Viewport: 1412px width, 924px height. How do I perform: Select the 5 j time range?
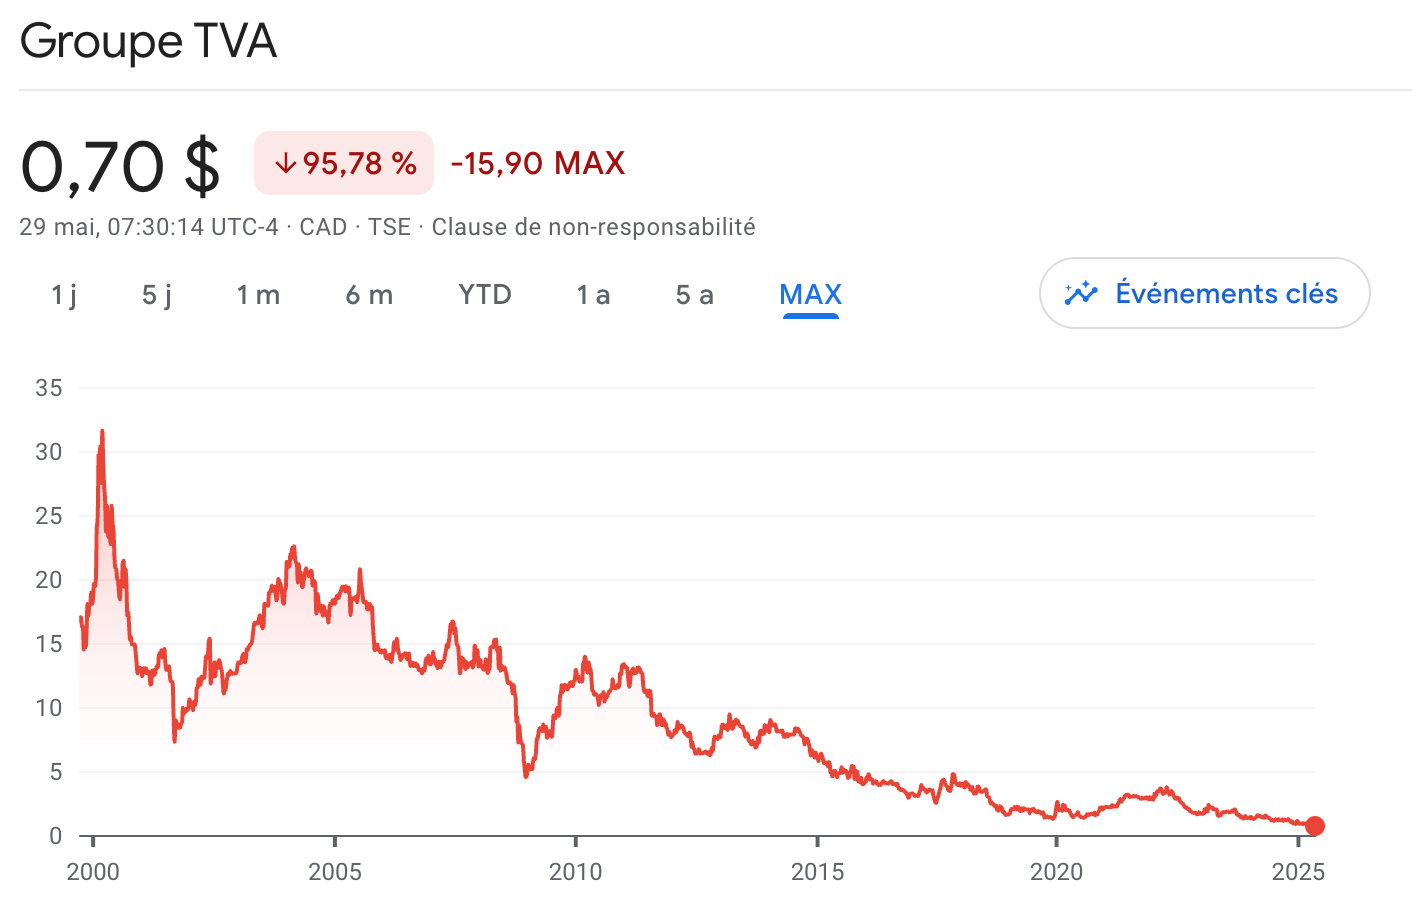click(157, 295)
